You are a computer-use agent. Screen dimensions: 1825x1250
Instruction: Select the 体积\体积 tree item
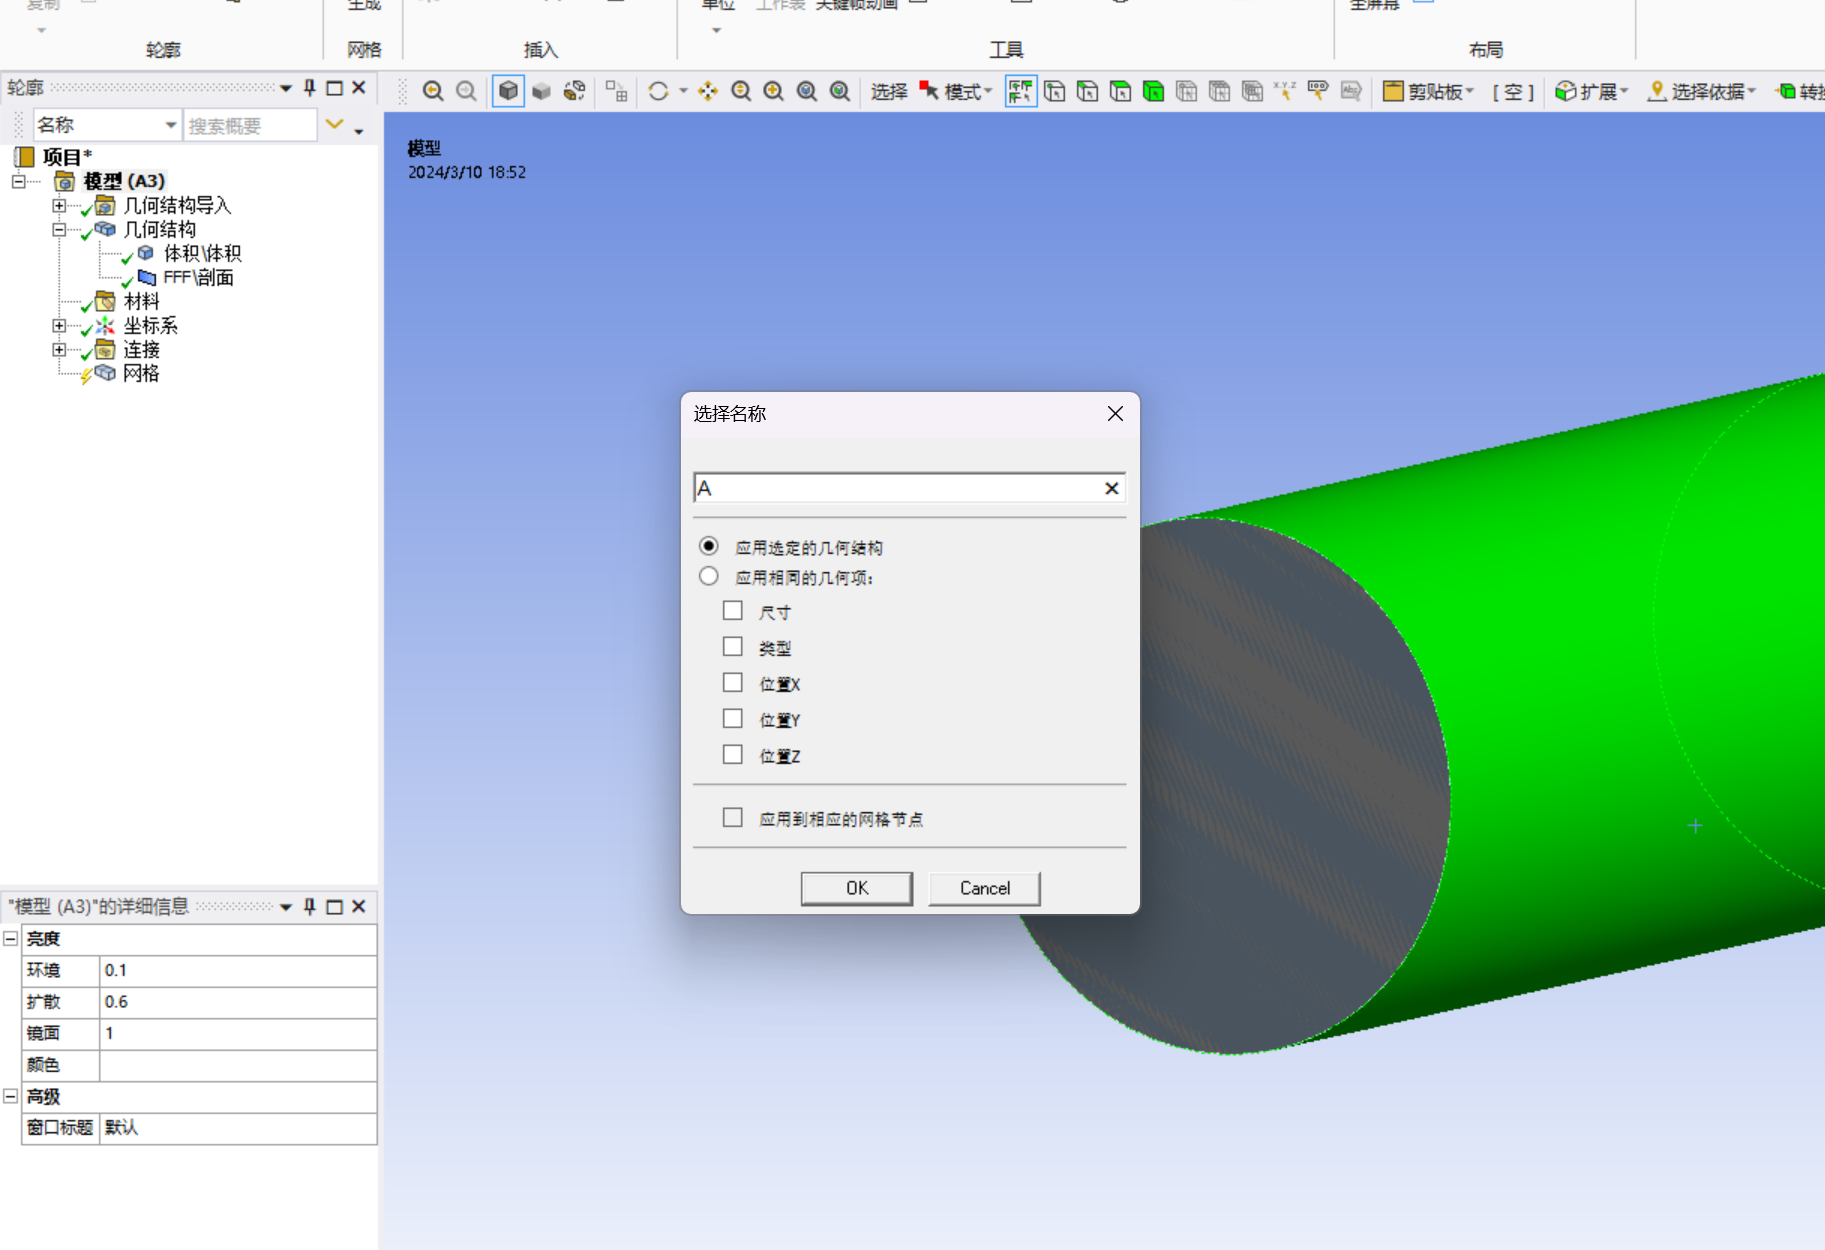click(x=202, y=254)
